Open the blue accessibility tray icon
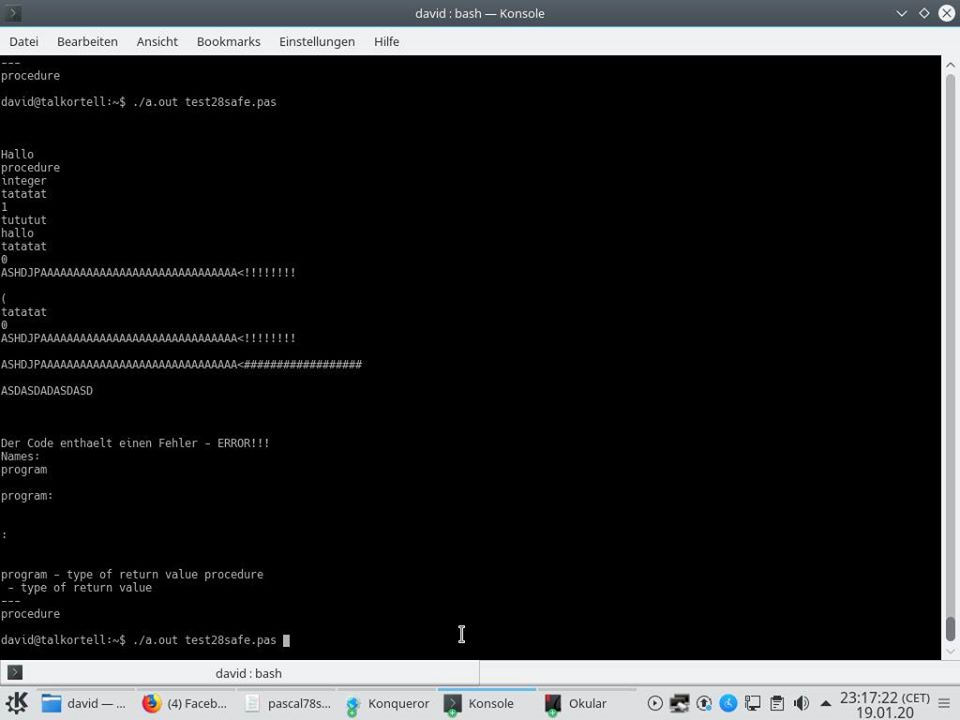 pos(728,703)
